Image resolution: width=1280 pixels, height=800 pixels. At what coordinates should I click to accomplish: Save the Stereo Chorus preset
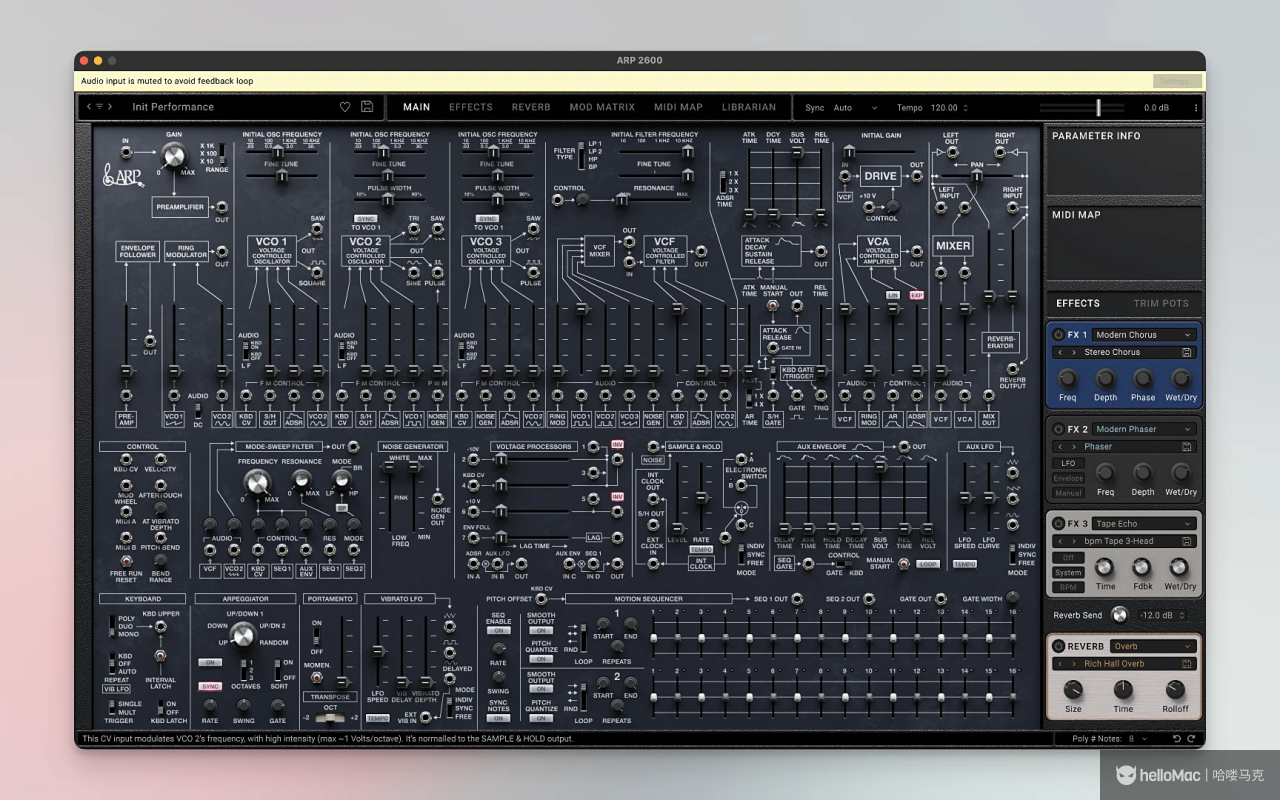[1186, 352]
